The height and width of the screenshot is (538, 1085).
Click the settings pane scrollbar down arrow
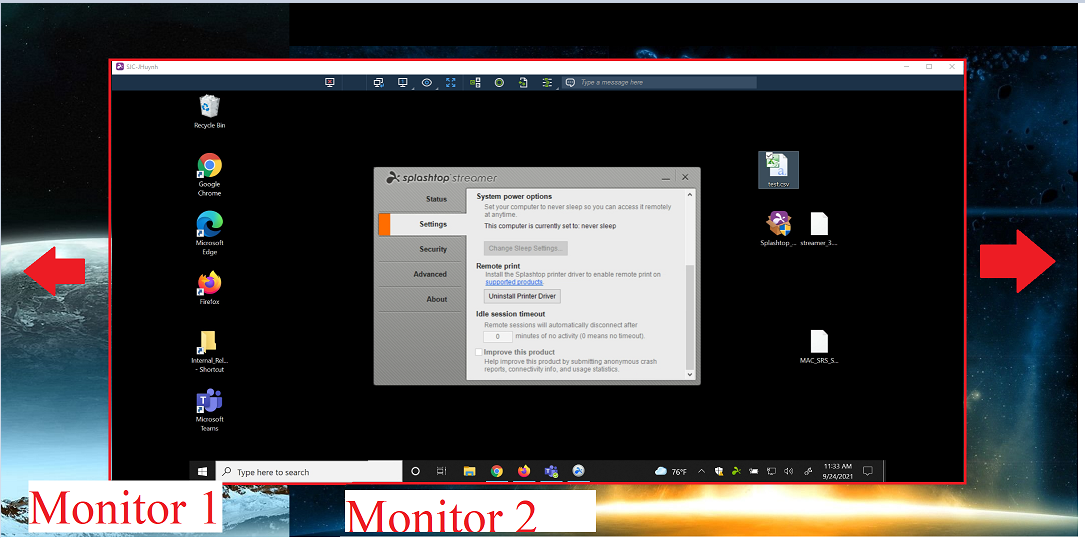pos(689,374)
